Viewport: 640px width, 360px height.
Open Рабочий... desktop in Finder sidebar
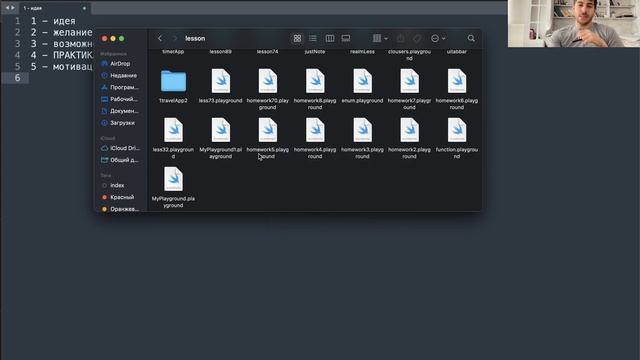click(120, 99)
